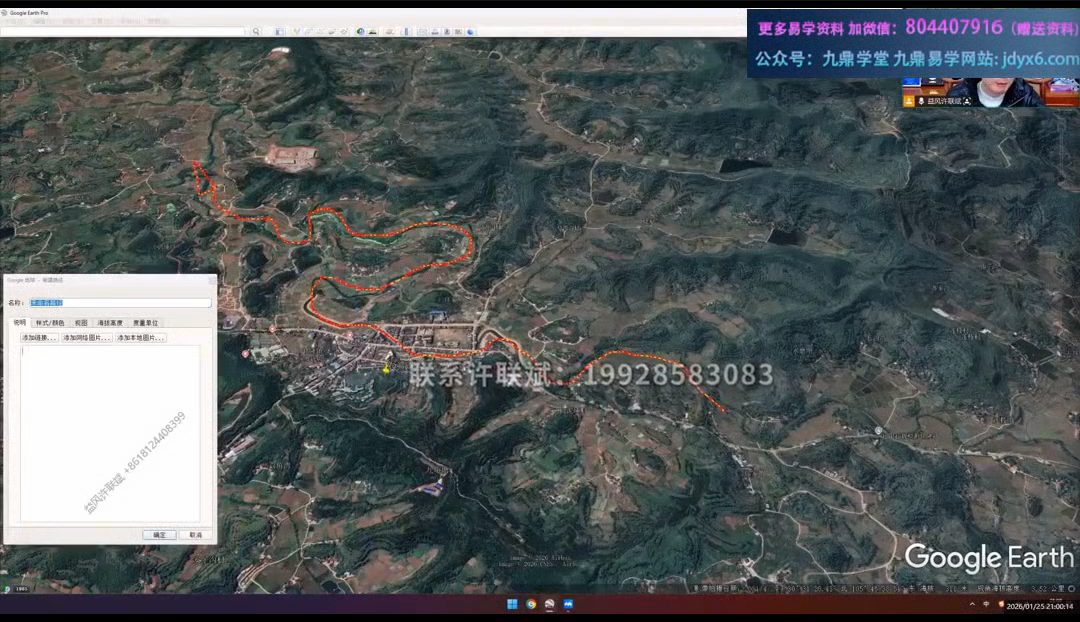Expand hidden system tray icons chevron
This screenshot has height=622, width=1080.
(972, 604)
